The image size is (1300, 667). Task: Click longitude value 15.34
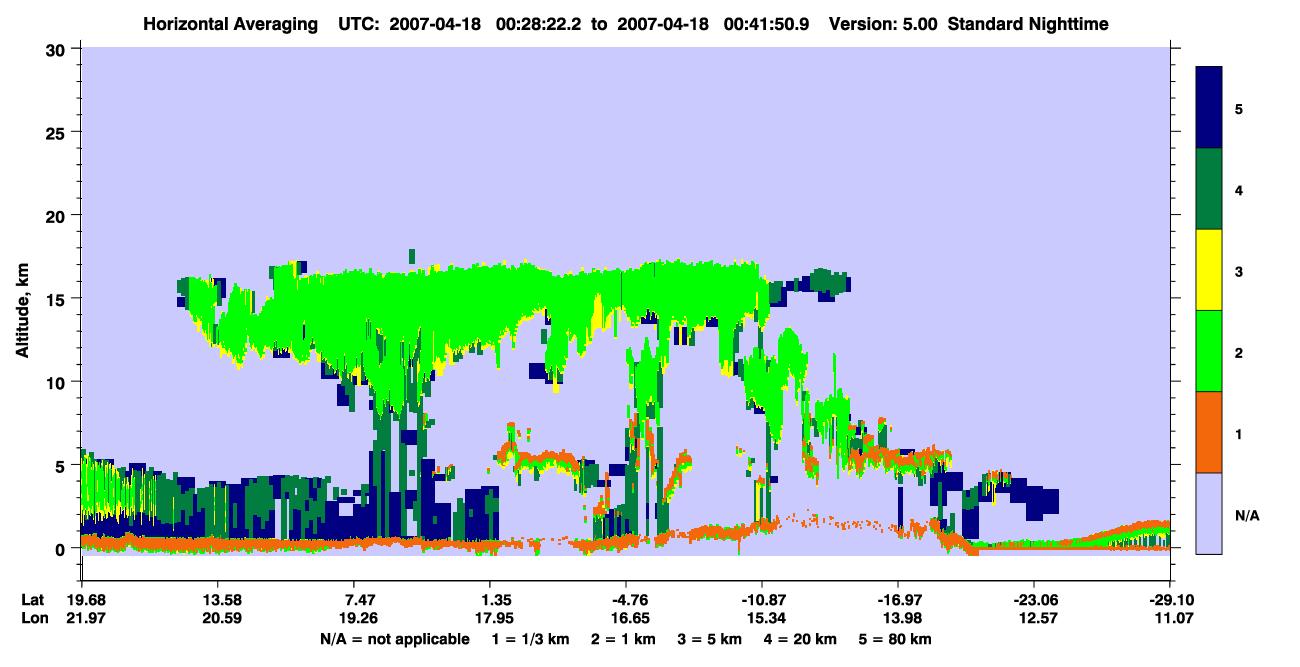[765, 618]
